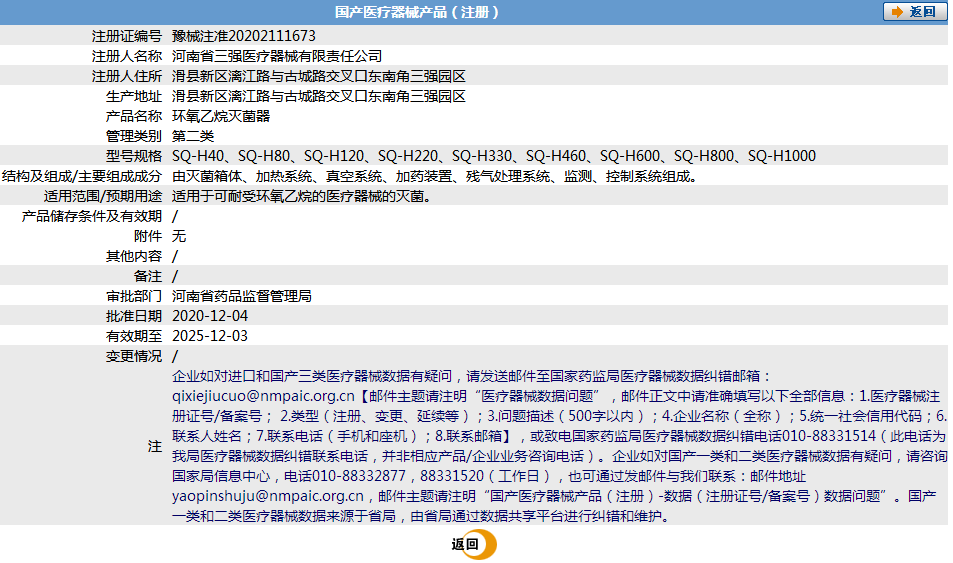Click the 生产地址 label
The height and width of the screenshot is (563, 953).
134,96
